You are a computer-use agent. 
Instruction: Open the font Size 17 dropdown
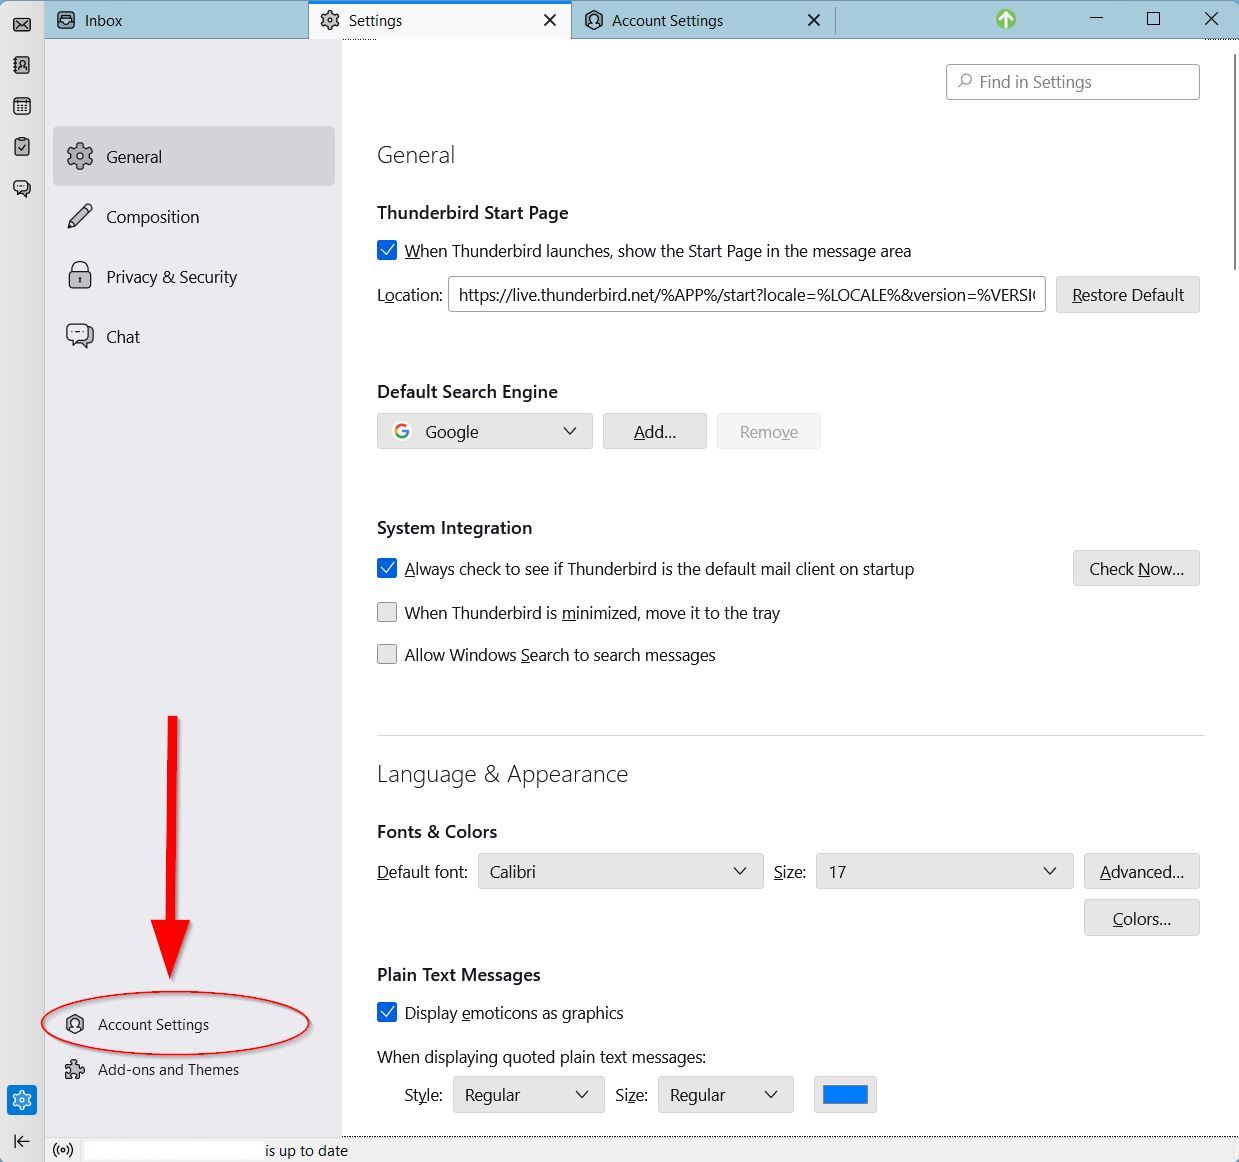click(x=945, y=871)
